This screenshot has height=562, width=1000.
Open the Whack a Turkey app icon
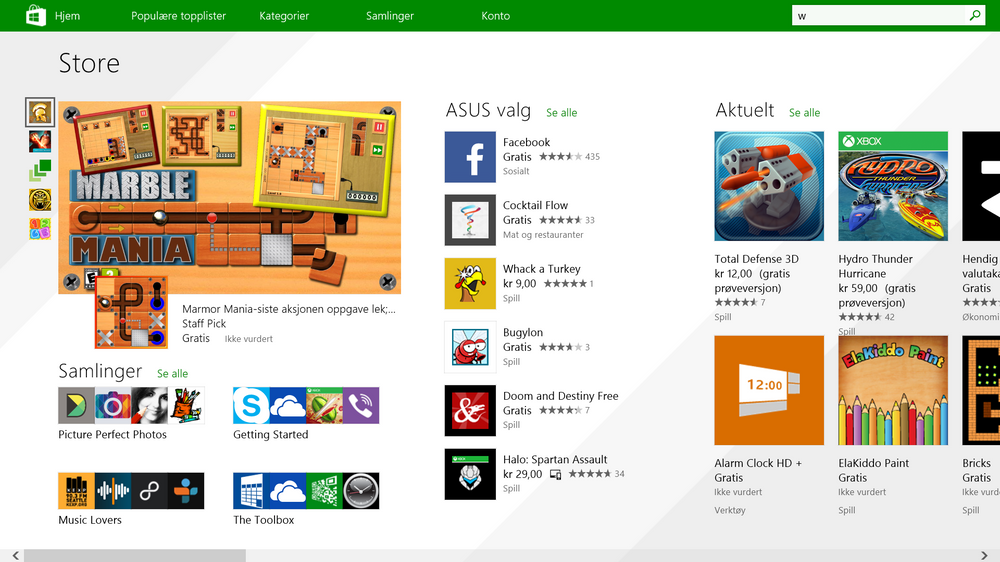[470, 284]
